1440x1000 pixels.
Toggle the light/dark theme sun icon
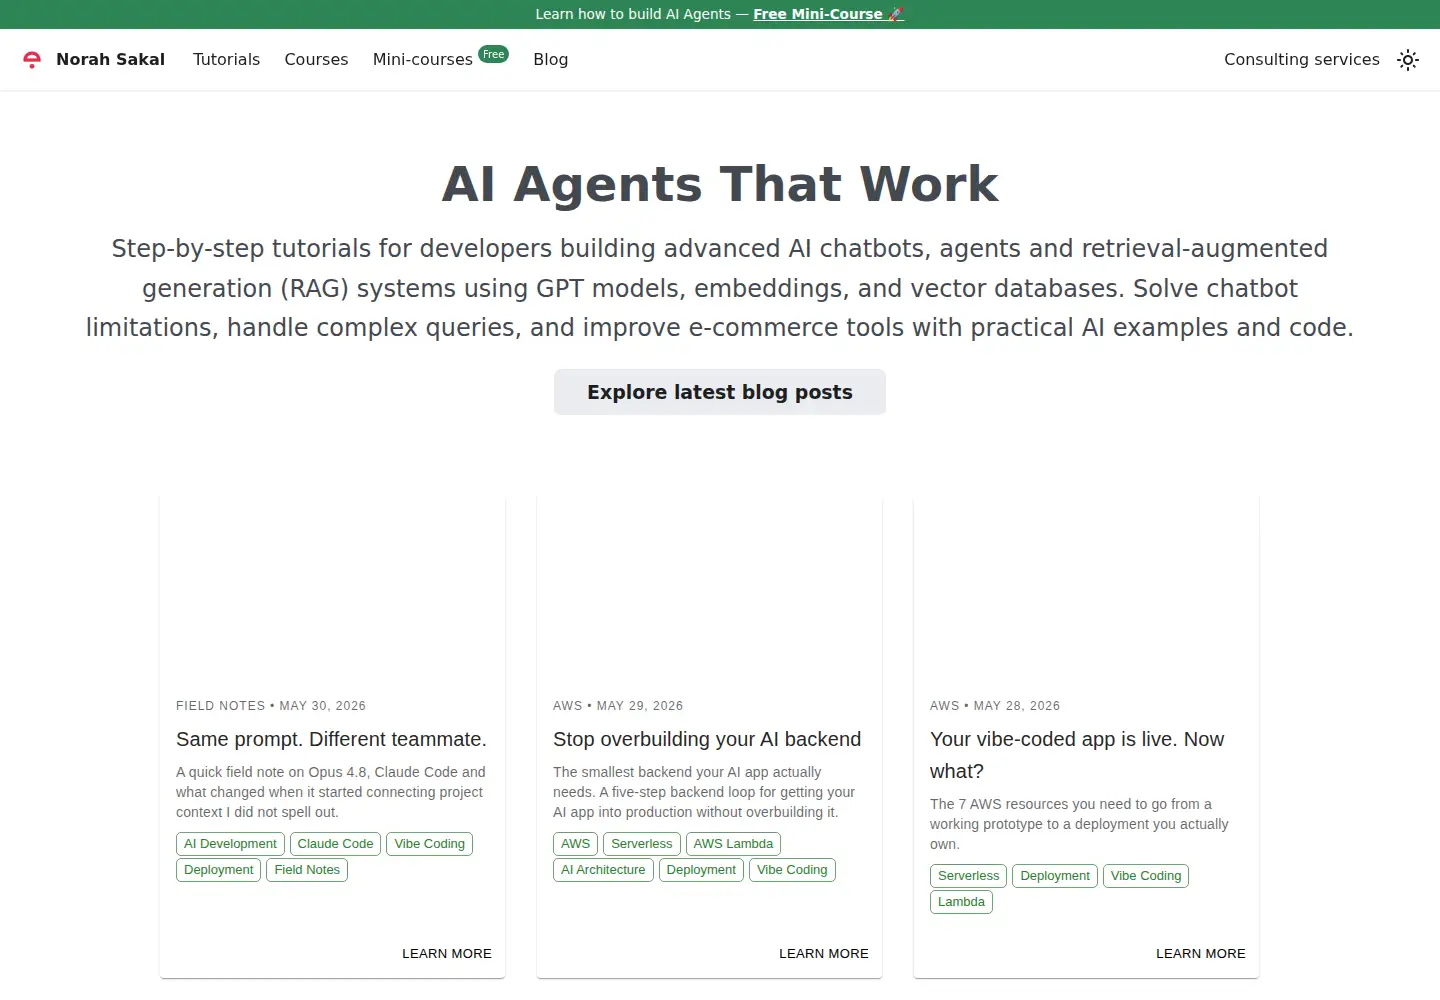[1408, 60]
